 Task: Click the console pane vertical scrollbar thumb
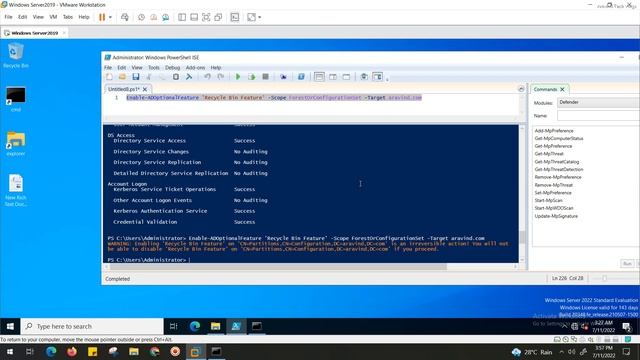pyautogui.click(x=522, y=237)
